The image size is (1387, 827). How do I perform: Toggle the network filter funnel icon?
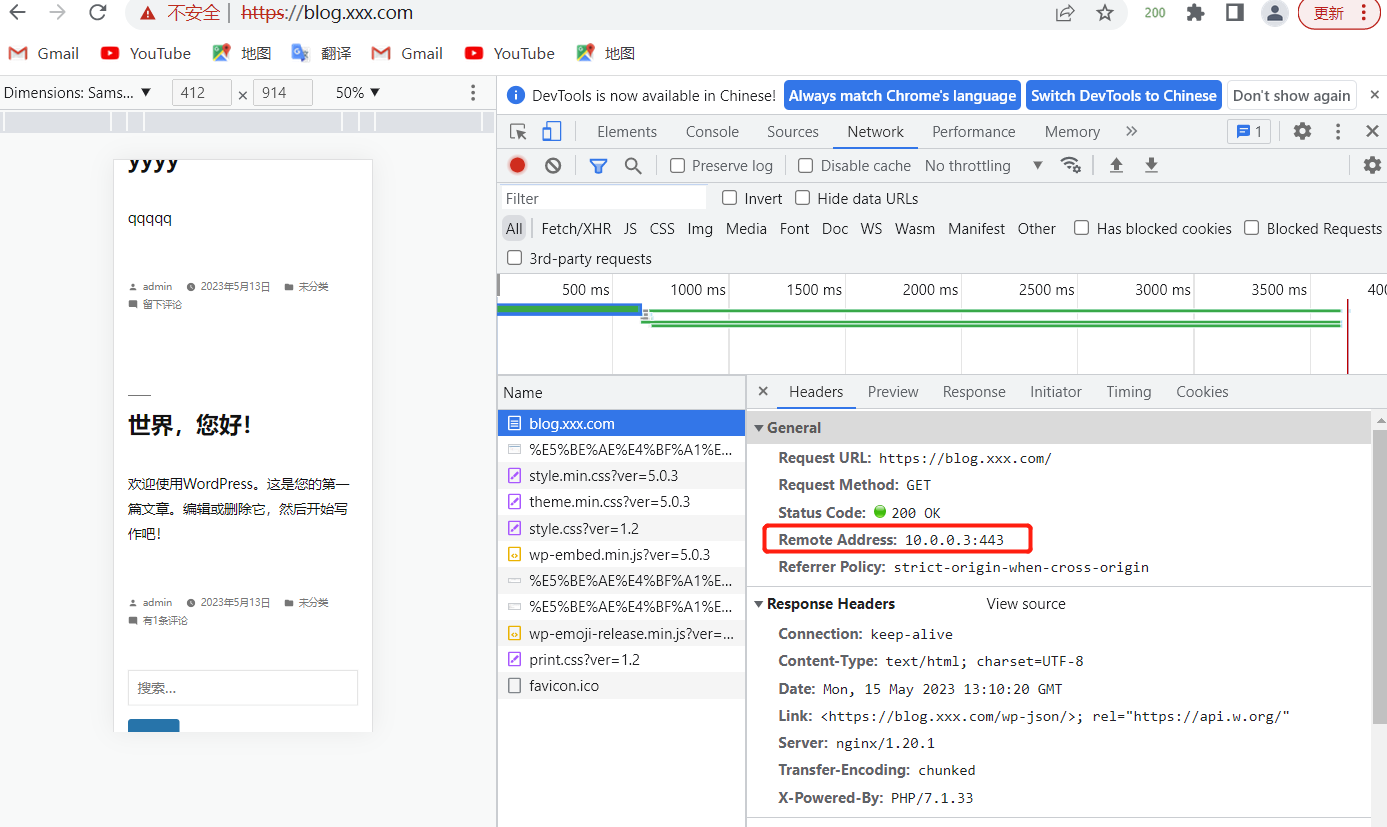tap(598, 166)
